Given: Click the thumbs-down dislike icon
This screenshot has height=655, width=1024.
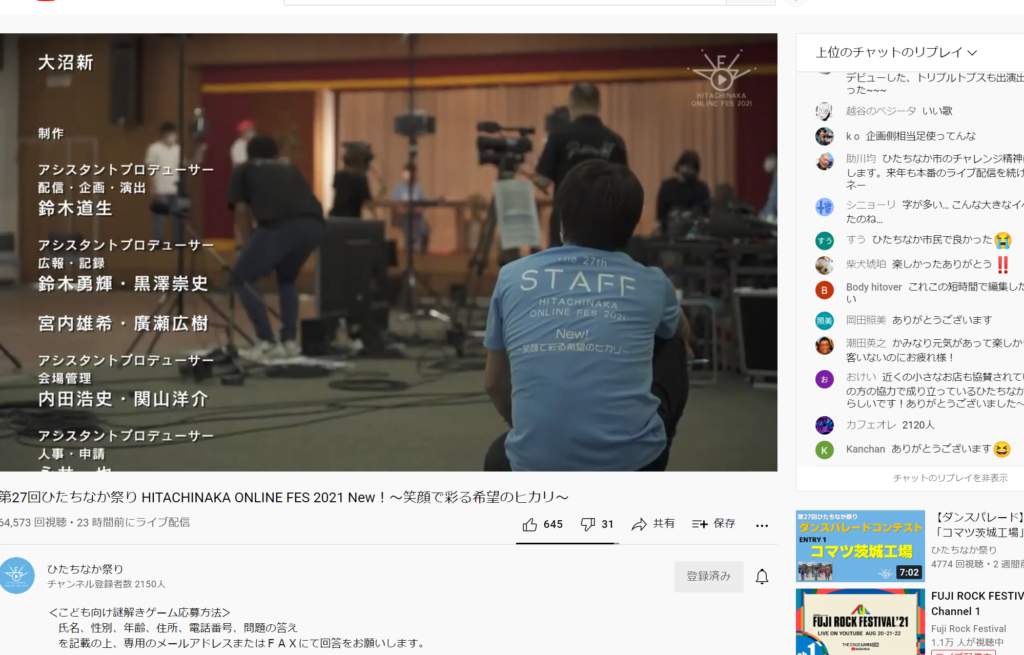Looking at the screenshot, I should pos(588,524).
